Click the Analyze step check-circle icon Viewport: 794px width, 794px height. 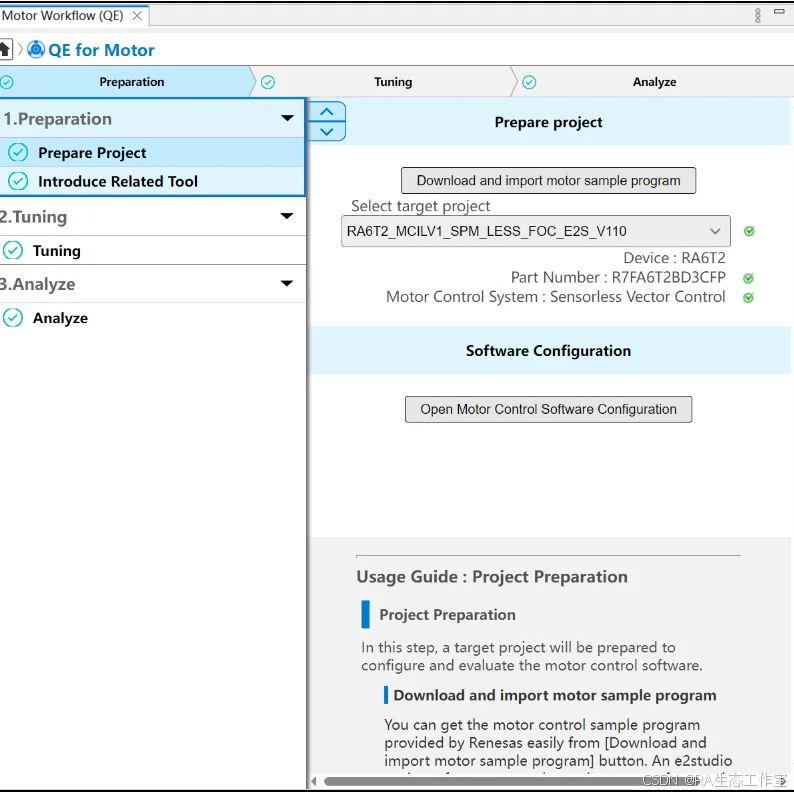click(13, 318)
